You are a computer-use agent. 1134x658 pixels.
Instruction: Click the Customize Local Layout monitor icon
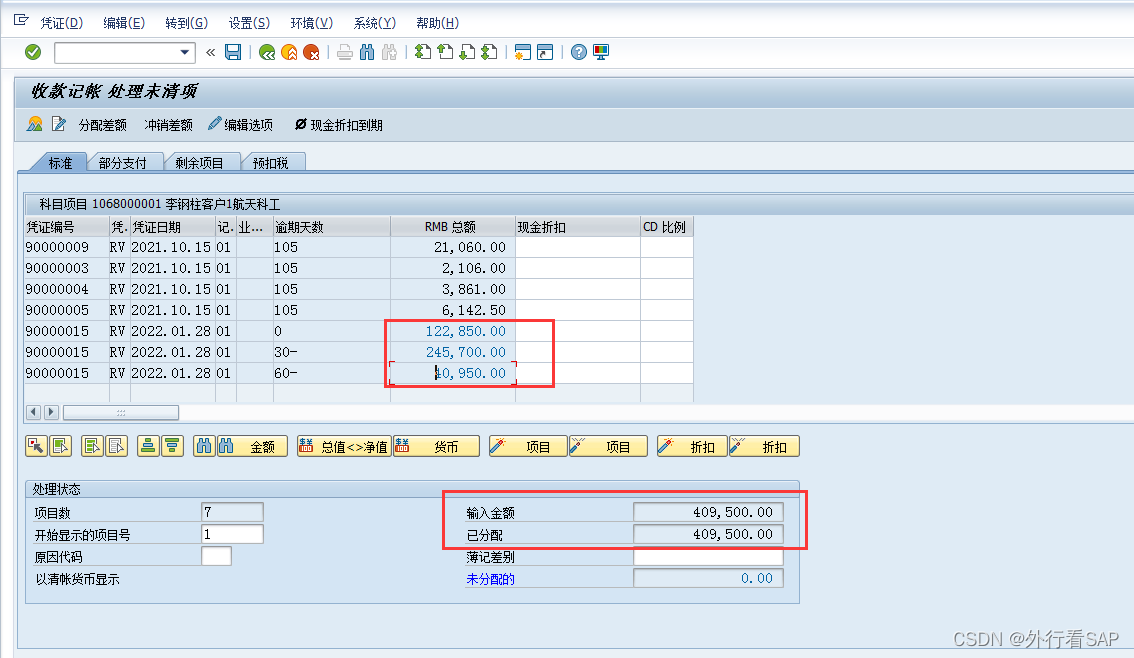tap(601, 52)
